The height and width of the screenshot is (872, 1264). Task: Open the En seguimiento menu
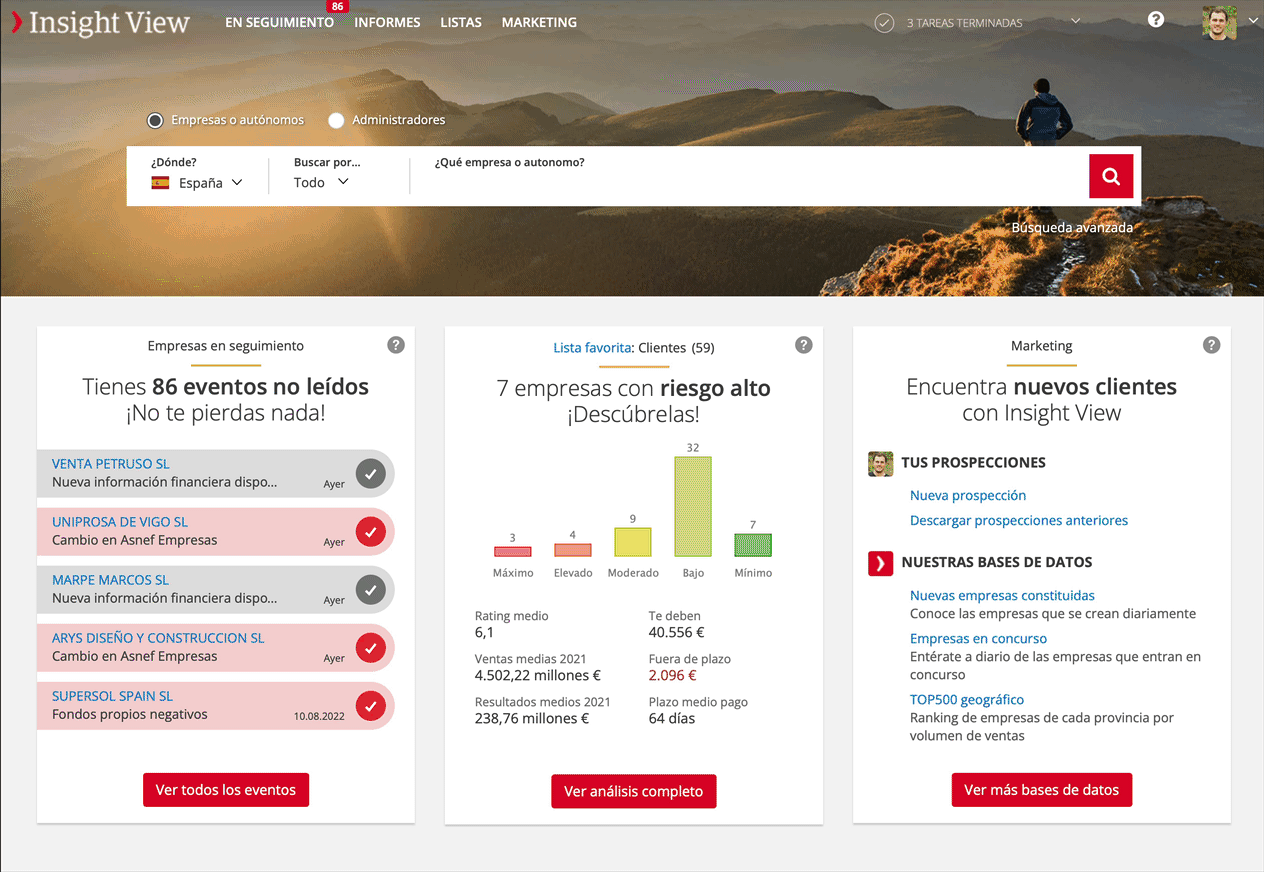279,22
